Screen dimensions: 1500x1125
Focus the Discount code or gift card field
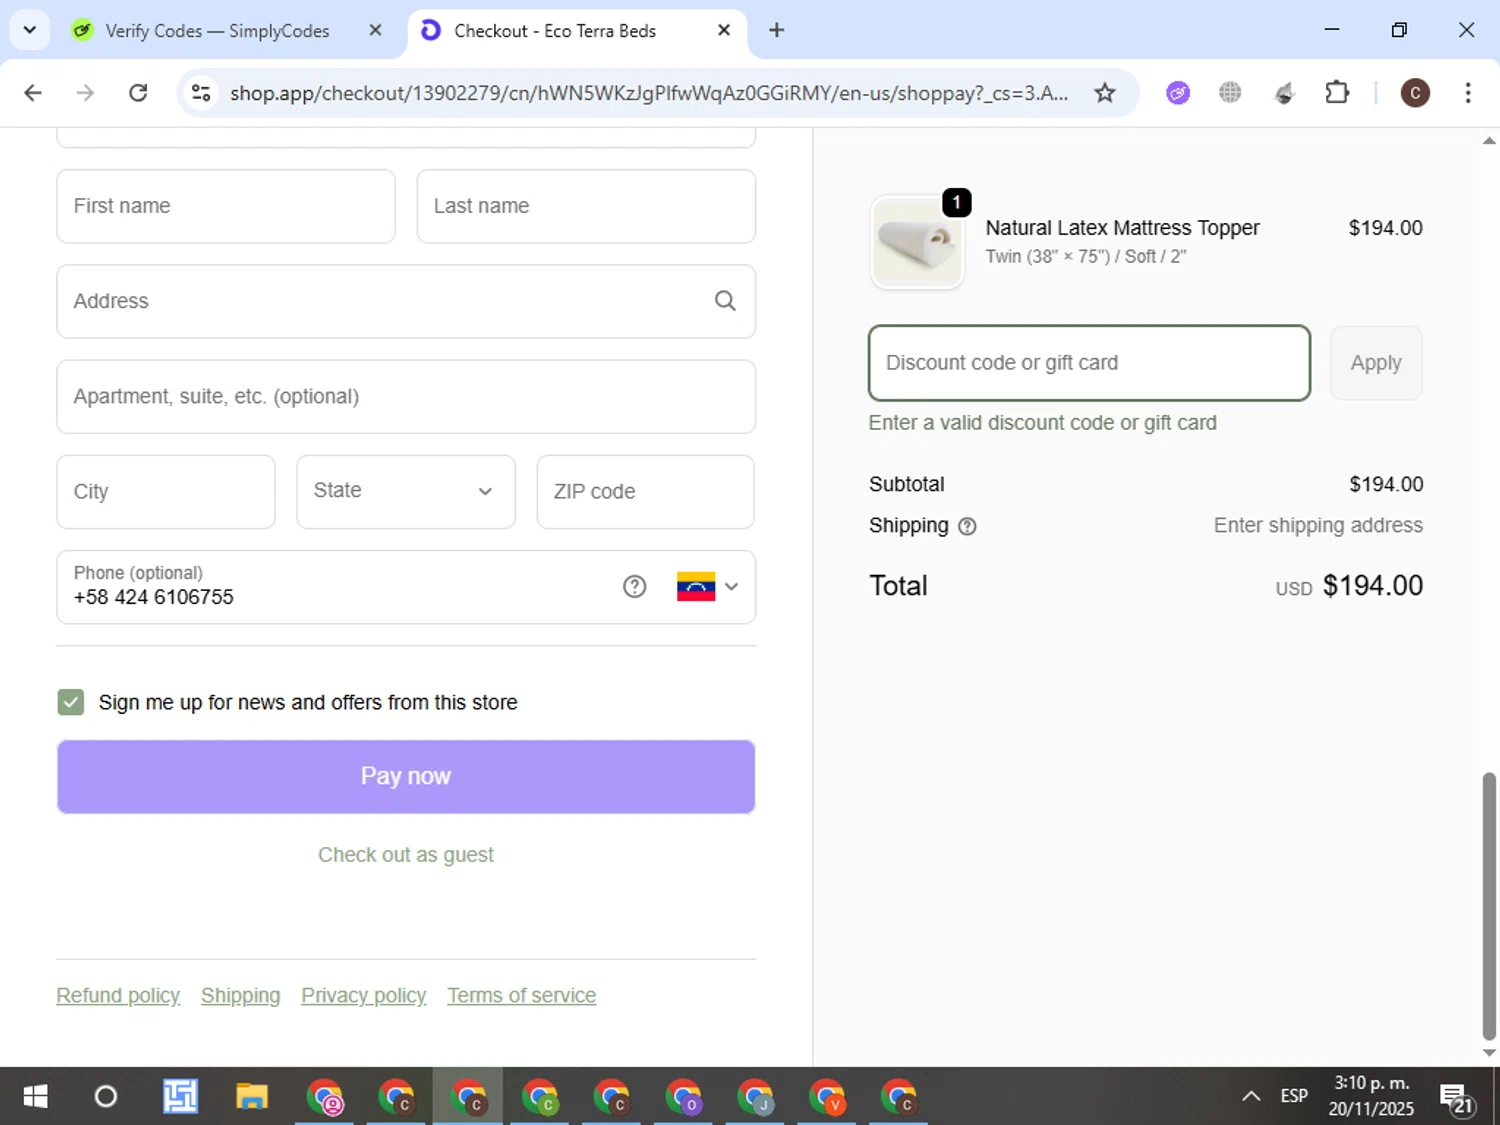[x=1089, y=363]
